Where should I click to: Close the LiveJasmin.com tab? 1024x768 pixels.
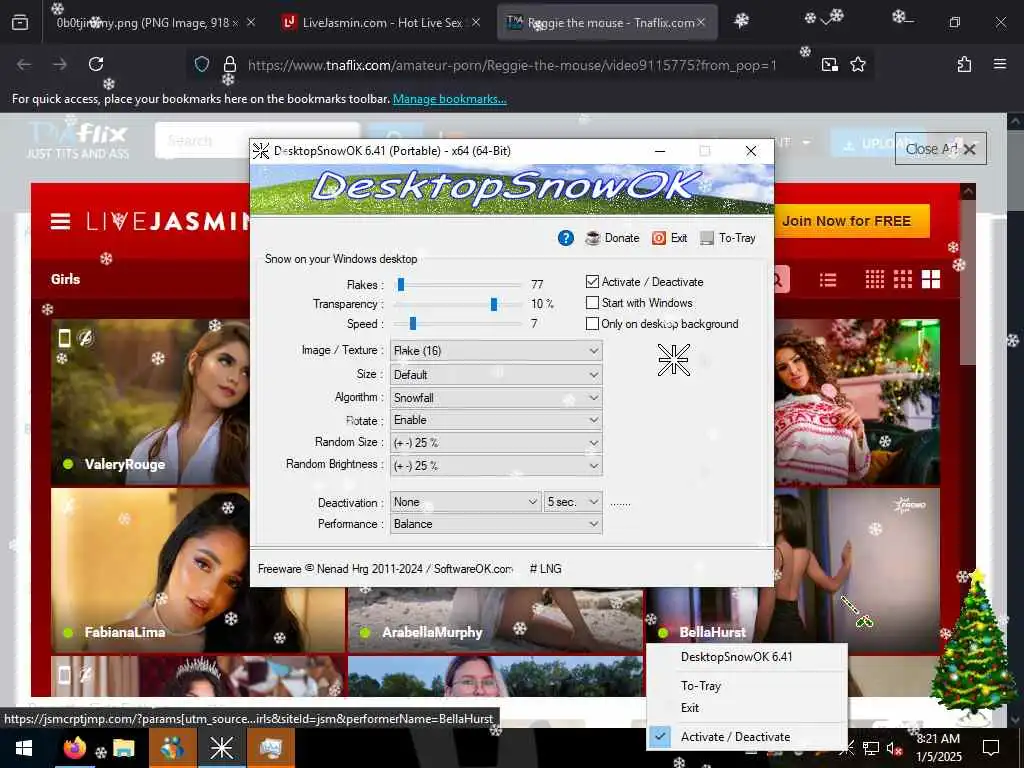pyautogui.click(x=476, y=22)
